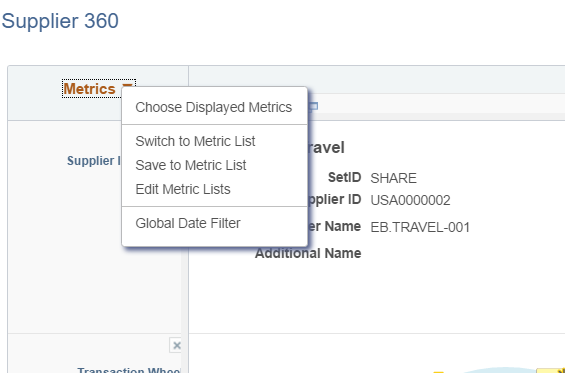Image resolution: width=565 pixels, height=373 pixels.
Task: Select Global Date Filter entry
Action: [x=188, y=223]
